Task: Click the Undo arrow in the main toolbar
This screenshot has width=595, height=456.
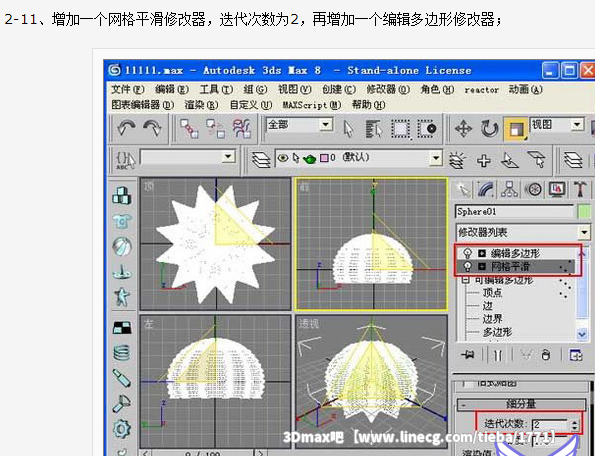Action: click(x=126, y=128)
